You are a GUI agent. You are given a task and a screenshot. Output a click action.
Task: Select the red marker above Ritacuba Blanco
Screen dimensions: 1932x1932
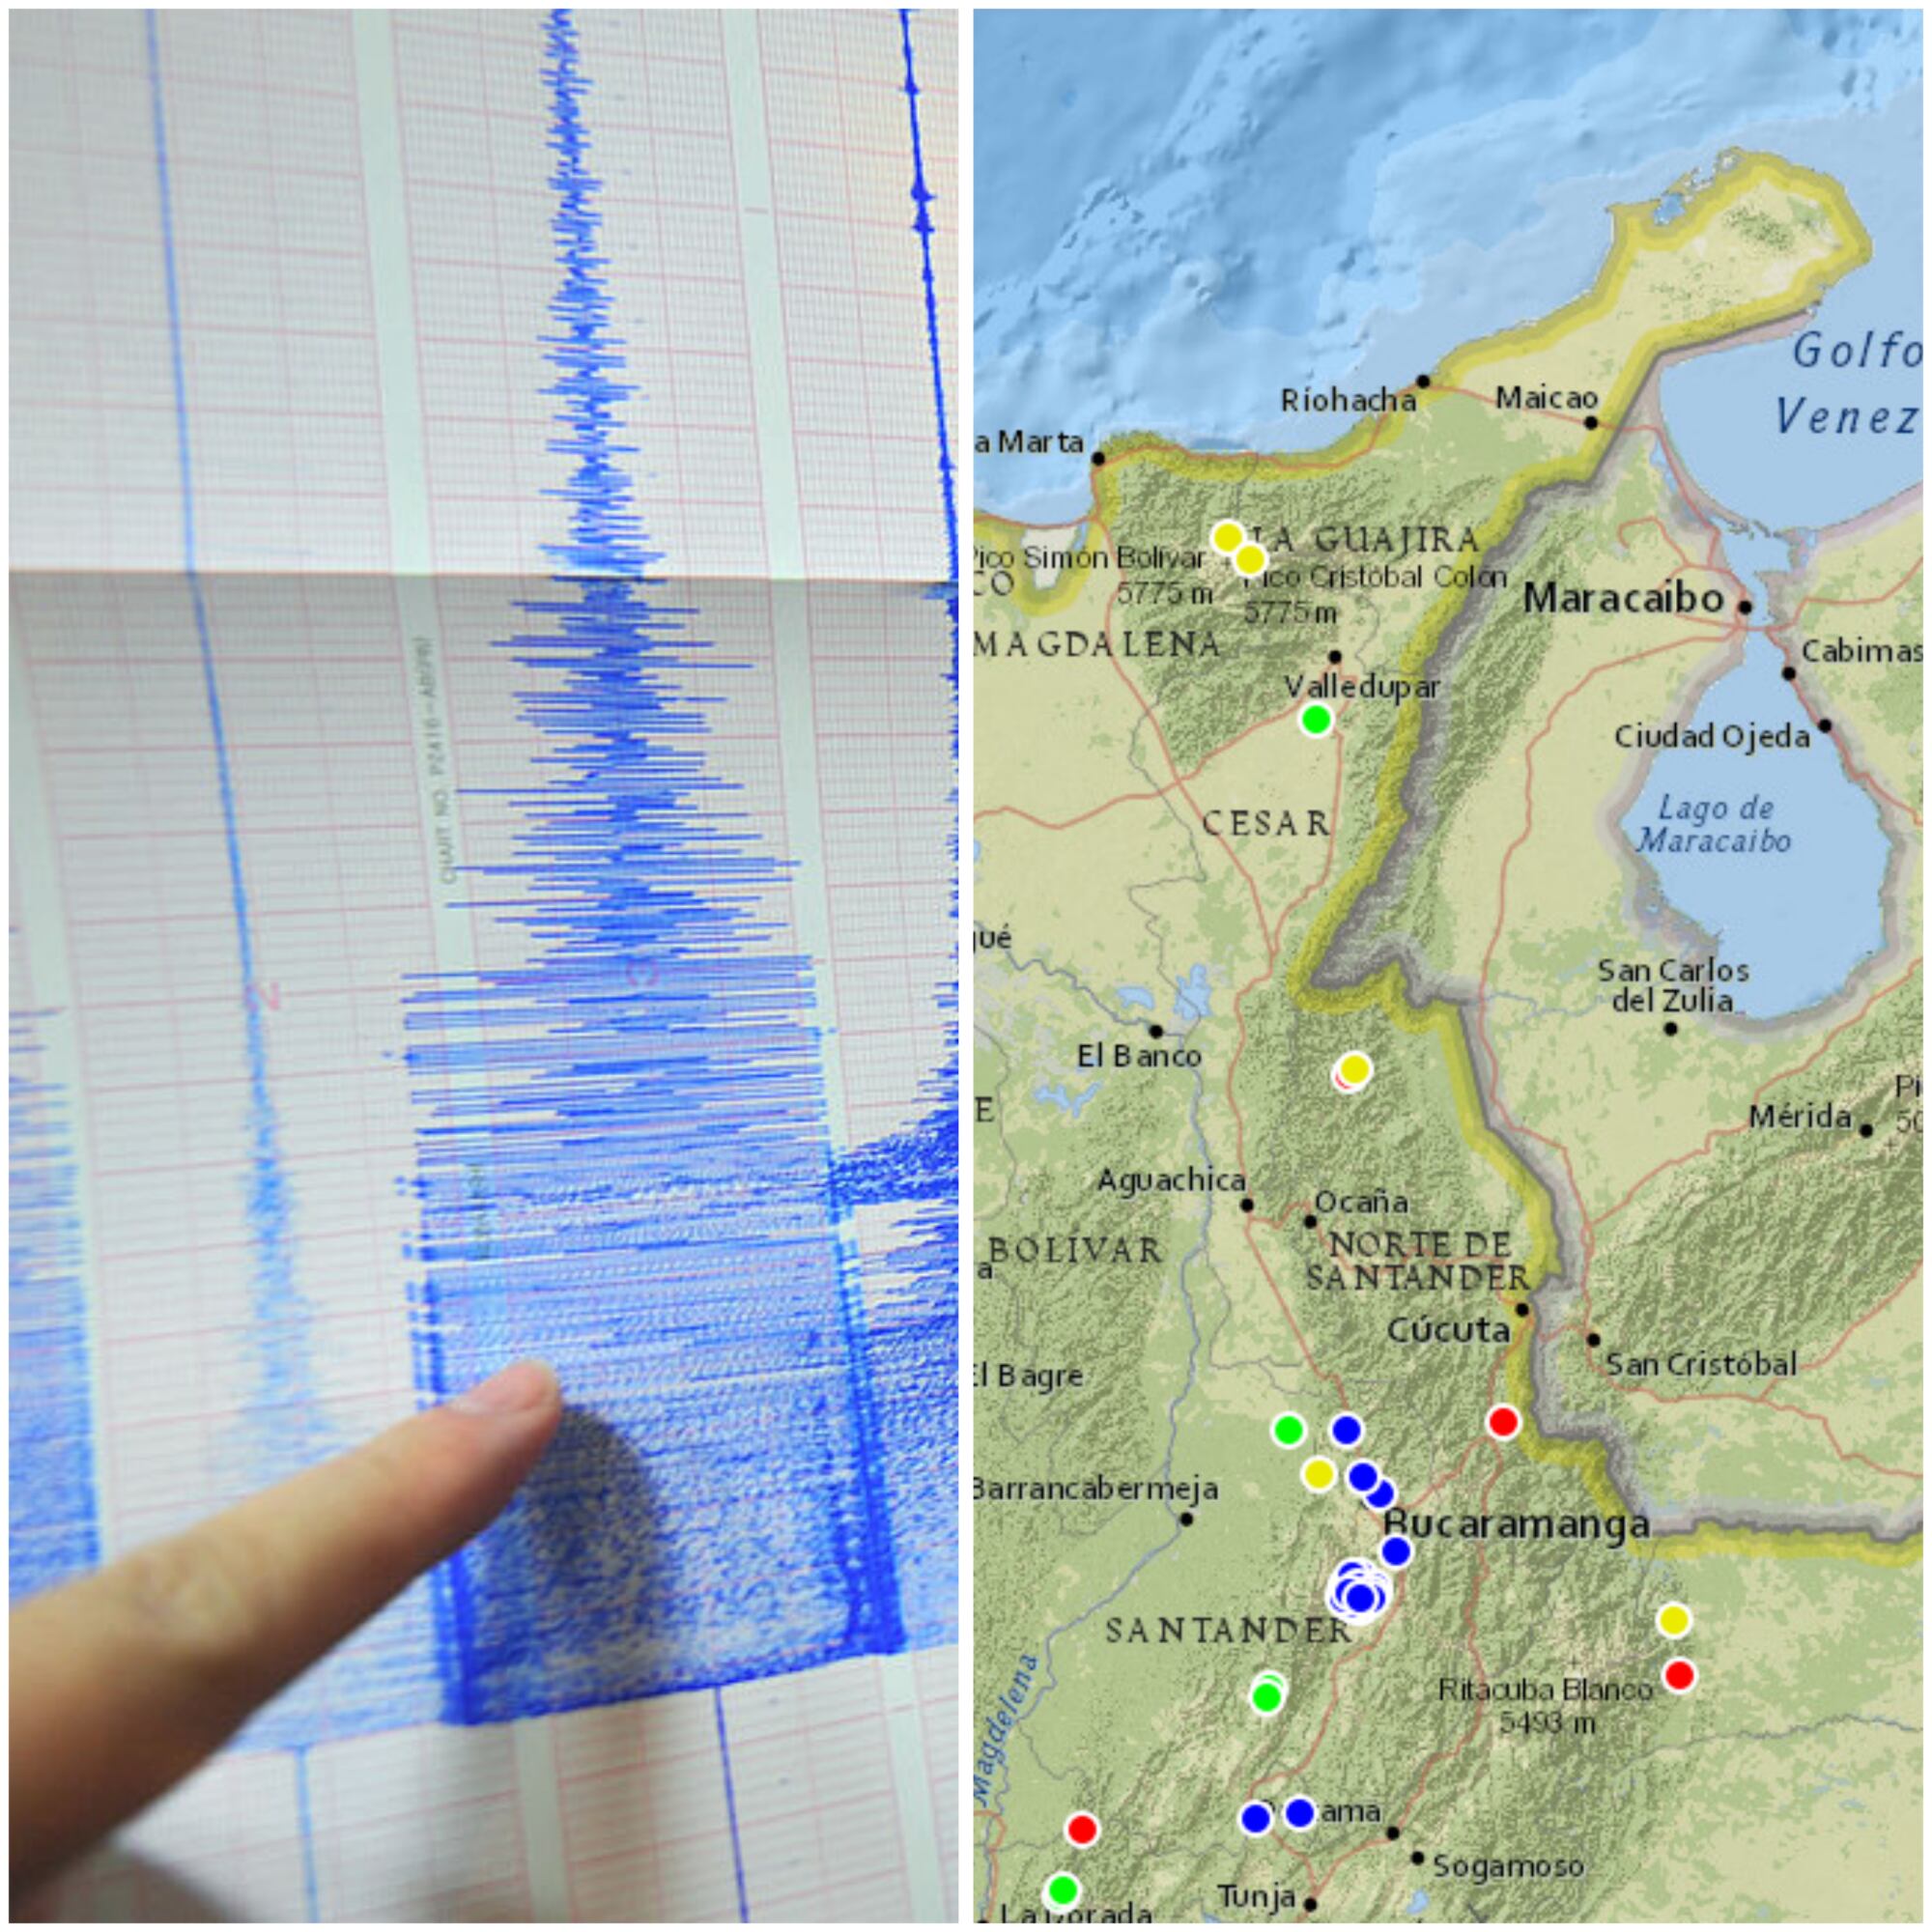pyautogui.click(x=1679, y=1674)
